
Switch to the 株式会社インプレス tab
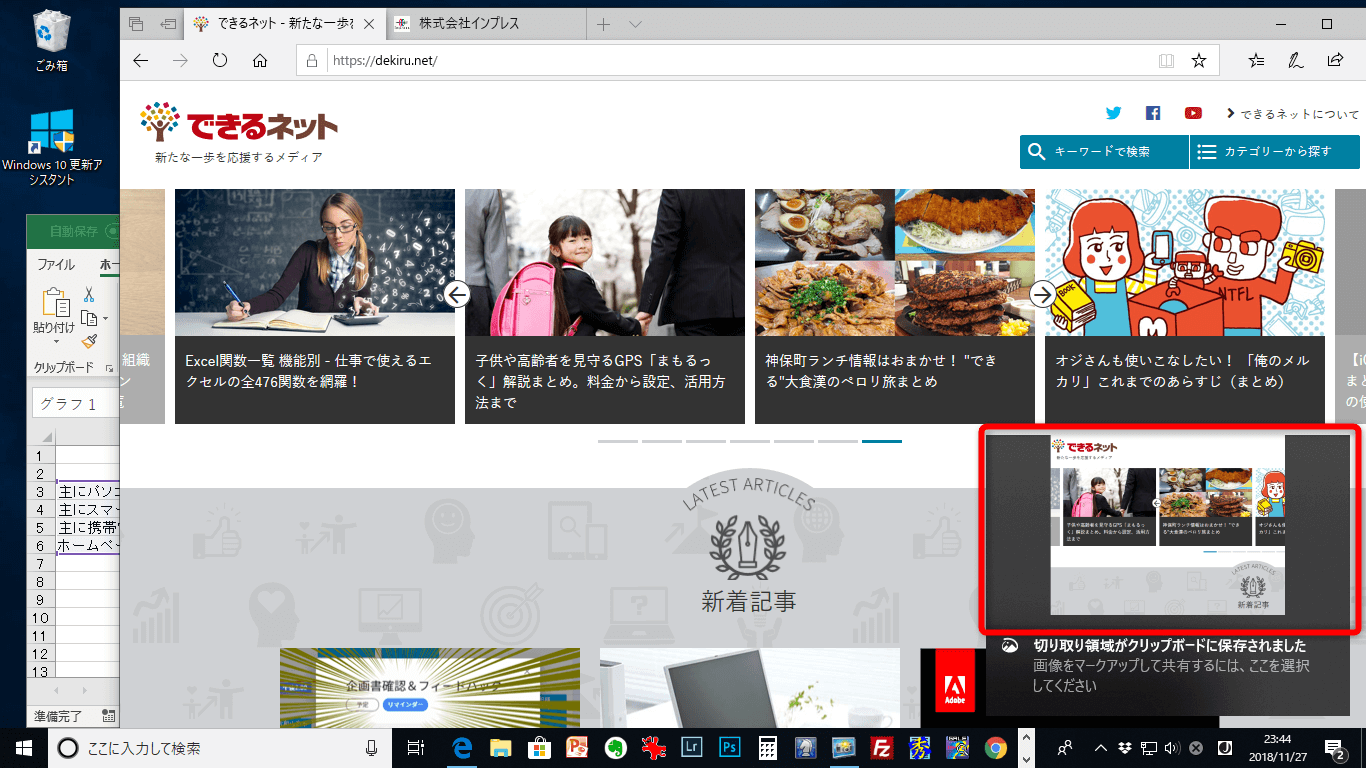click(486, 24)
